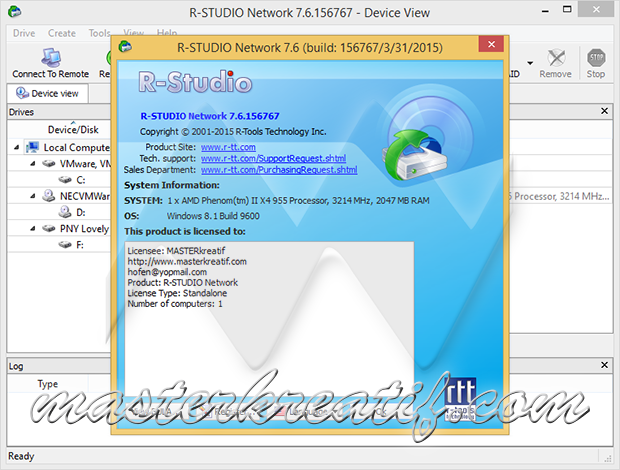Open the www.r-tt.com product site link
The width and height of the screenshot is (620, 470).
click(x=228, y=147)
